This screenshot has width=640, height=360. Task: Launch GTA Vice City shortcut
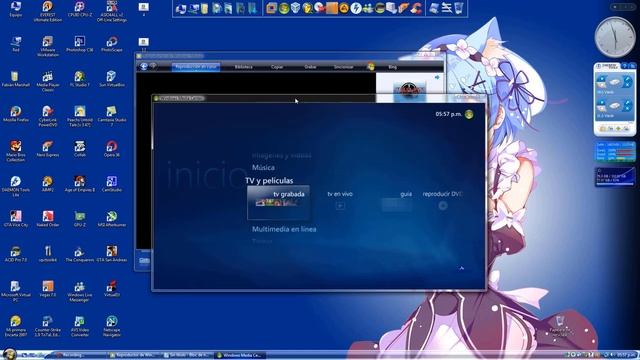pyautogui.click(x=16, y=219)
